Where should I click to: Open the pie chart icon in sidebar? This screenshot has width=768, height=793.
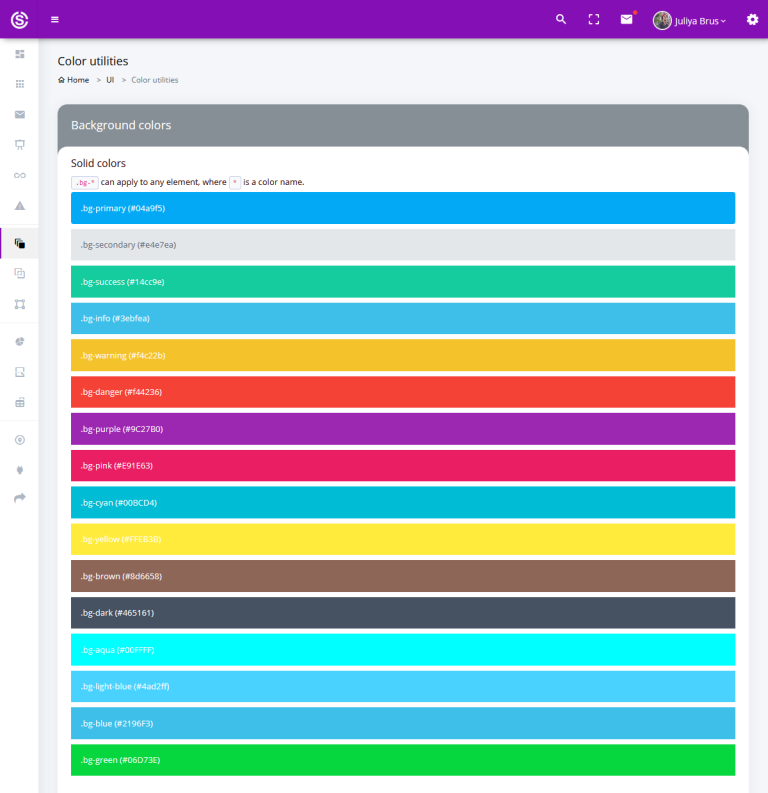19,342
